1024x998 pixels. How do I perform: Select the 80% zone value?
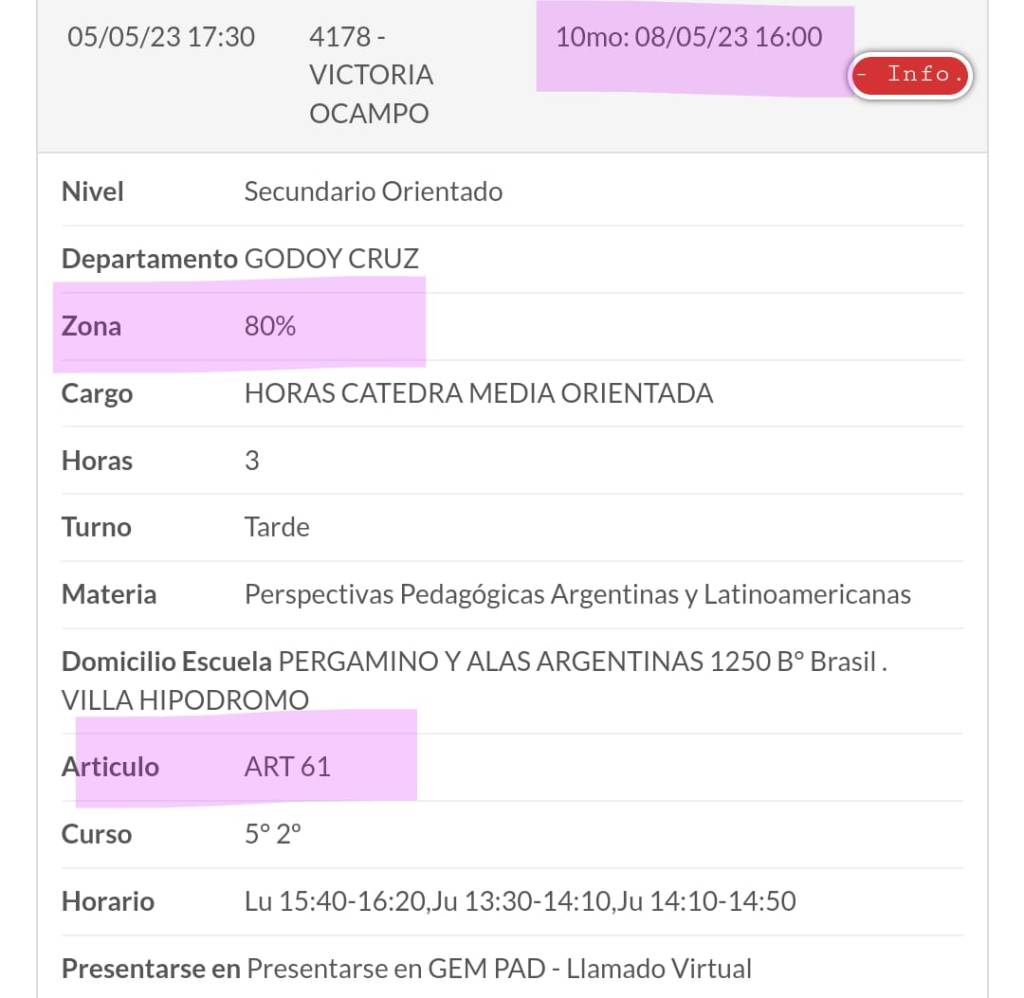tap(270, 326)
